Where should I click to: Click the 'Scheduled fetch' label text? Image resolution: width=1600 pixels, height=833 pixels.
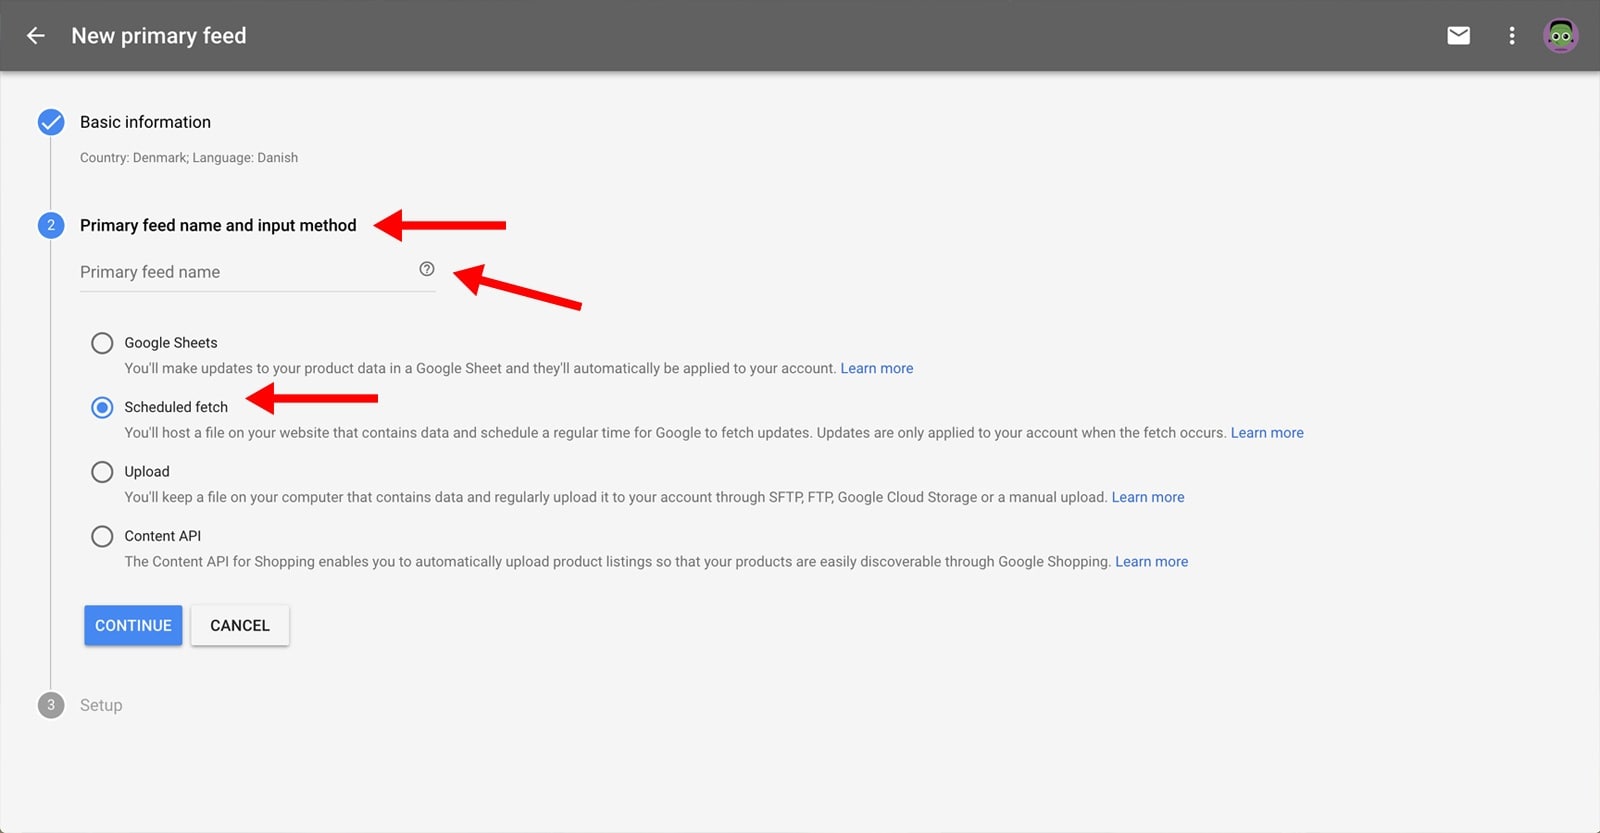(176, 407)
